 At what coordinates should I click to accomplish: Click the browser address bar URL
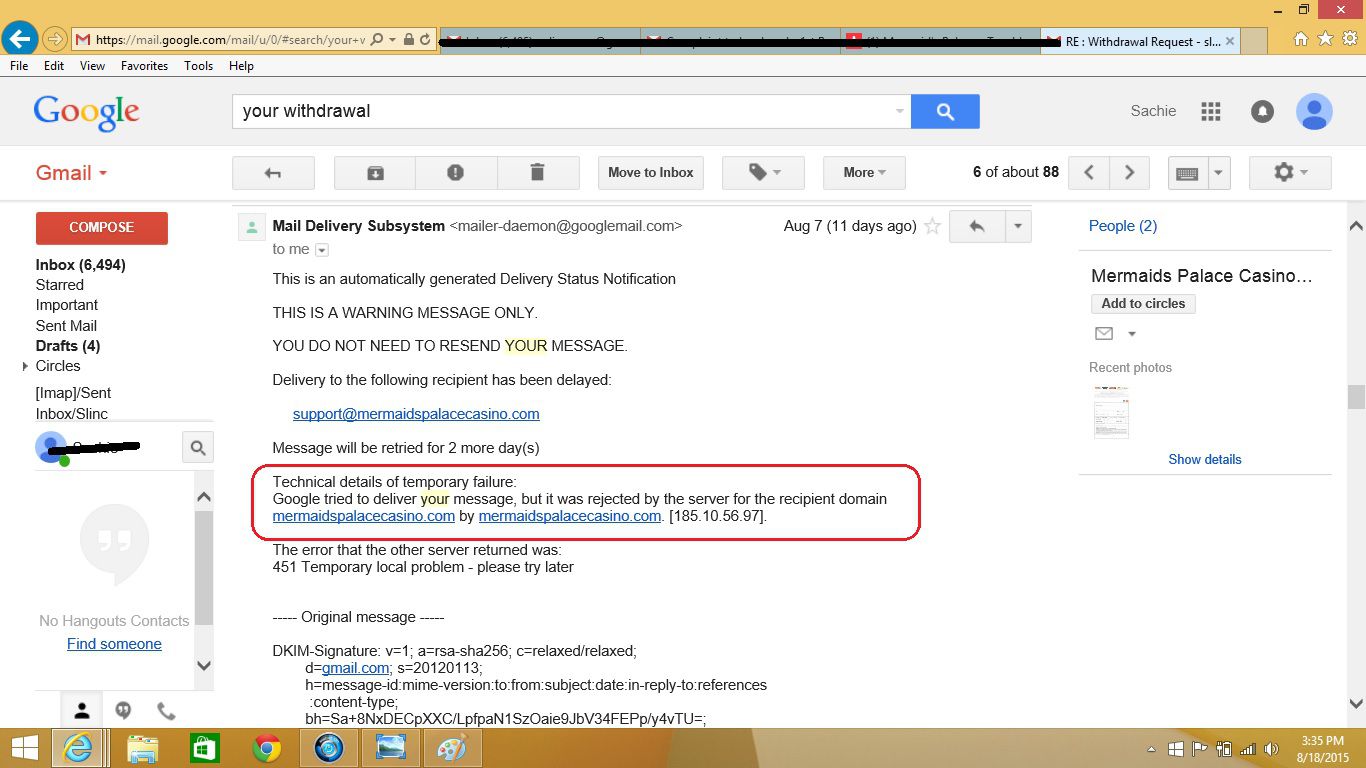(x=231, y=40)
